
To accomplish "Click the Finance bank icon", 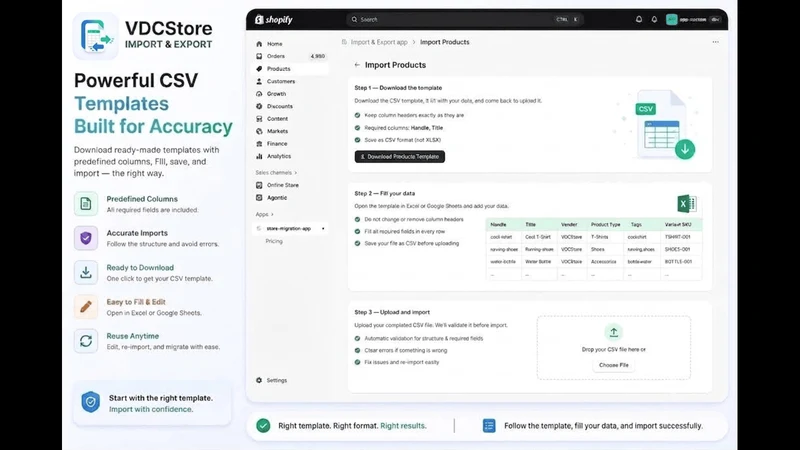I will 259,143.
